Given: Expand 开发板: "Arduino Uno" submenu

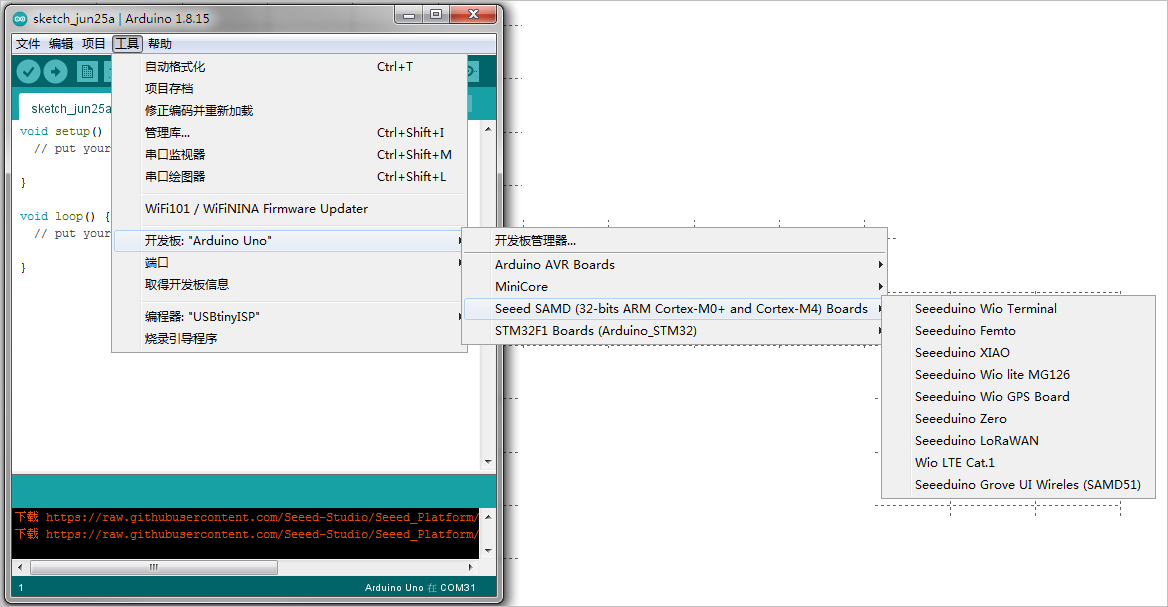Looking at the screenshot, I should click(x=289, y=241).
